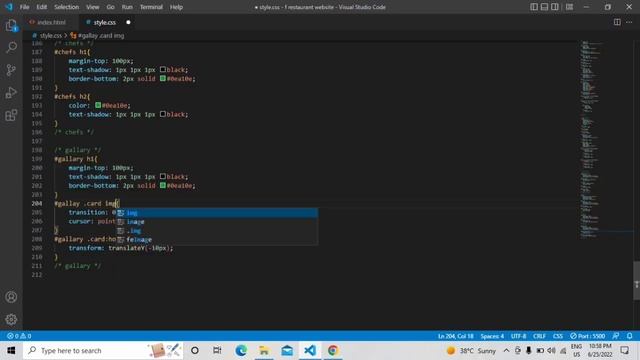Open Run and Debug view

pyautogui.click(x=11, y=93)
